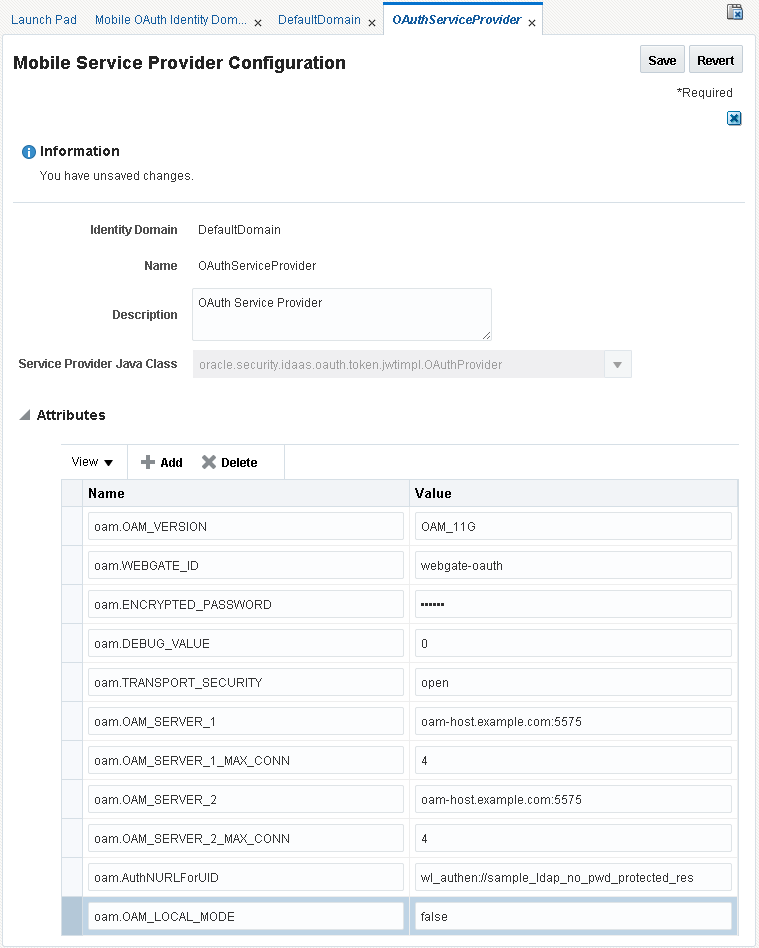Click the blue Information icon
Screen dimensions: 759x948
(x=28, y=152)
